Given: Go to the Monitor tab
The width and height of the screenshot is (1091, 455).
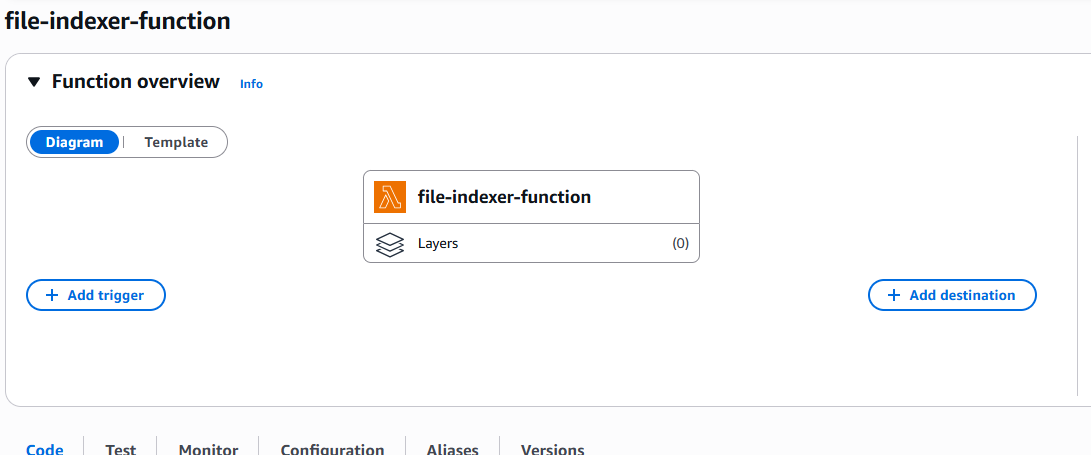Looking at the screenshot, I should coord(208,449).
